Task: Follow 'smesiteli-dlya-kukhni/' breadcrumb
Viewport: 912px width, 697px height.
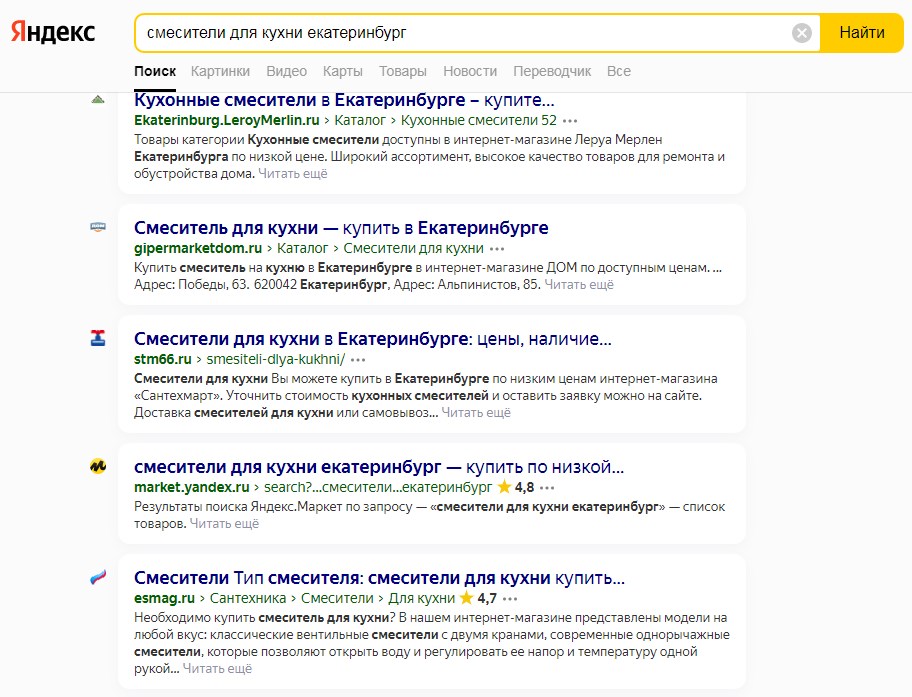Action: 275,360
